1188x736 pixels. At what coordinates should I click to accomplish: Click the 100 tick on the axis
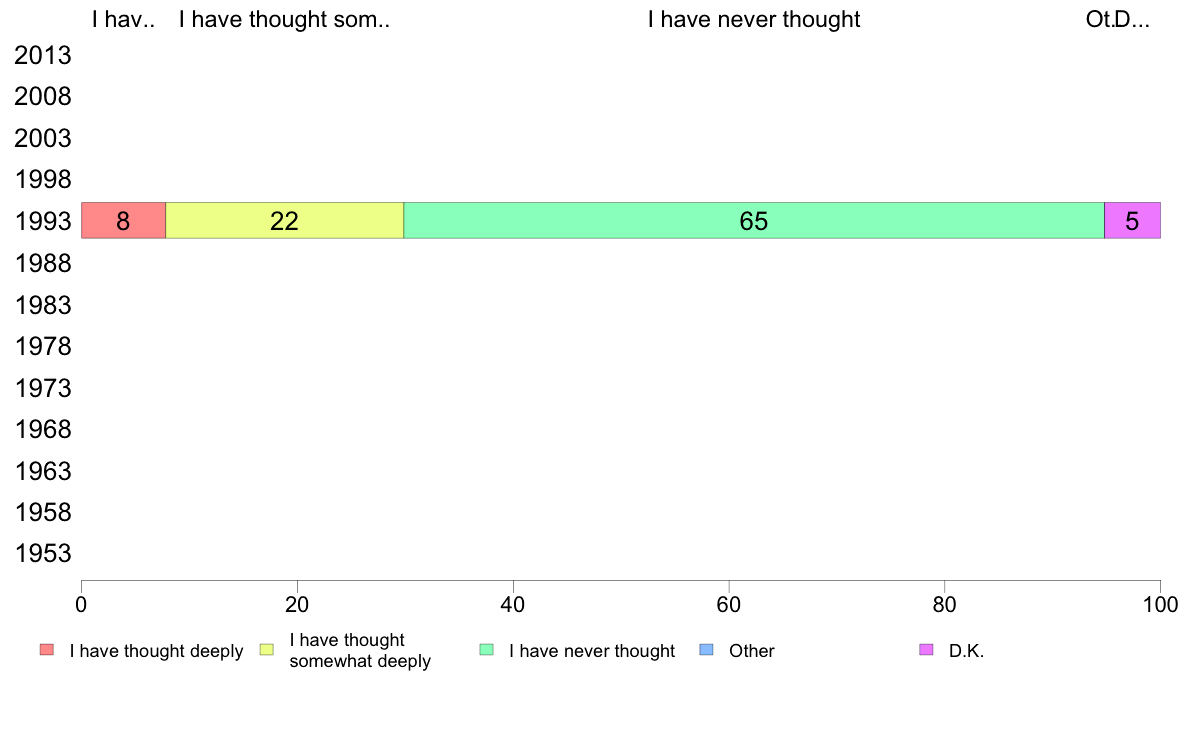[x=1160, y=604]
